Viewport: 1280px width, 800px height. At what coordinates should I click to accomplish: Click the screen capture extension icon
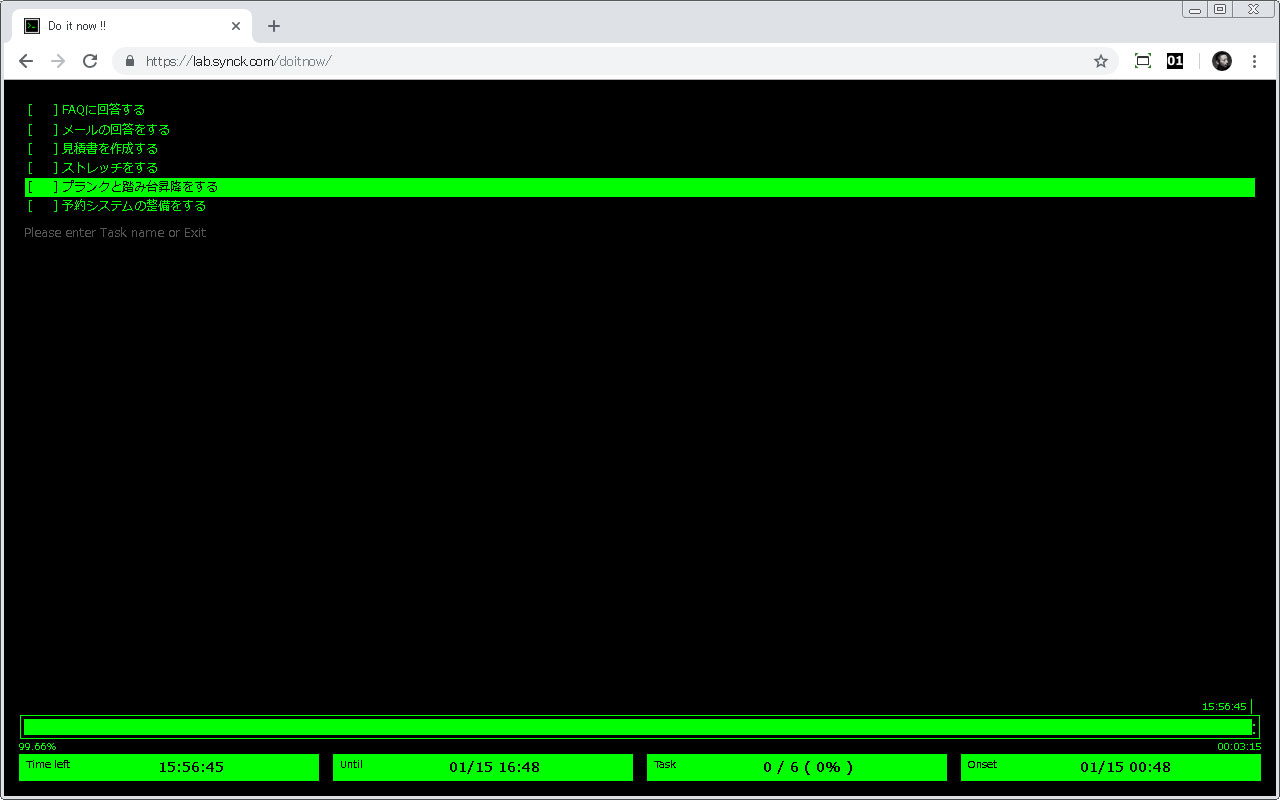[x=1143, y=61]
